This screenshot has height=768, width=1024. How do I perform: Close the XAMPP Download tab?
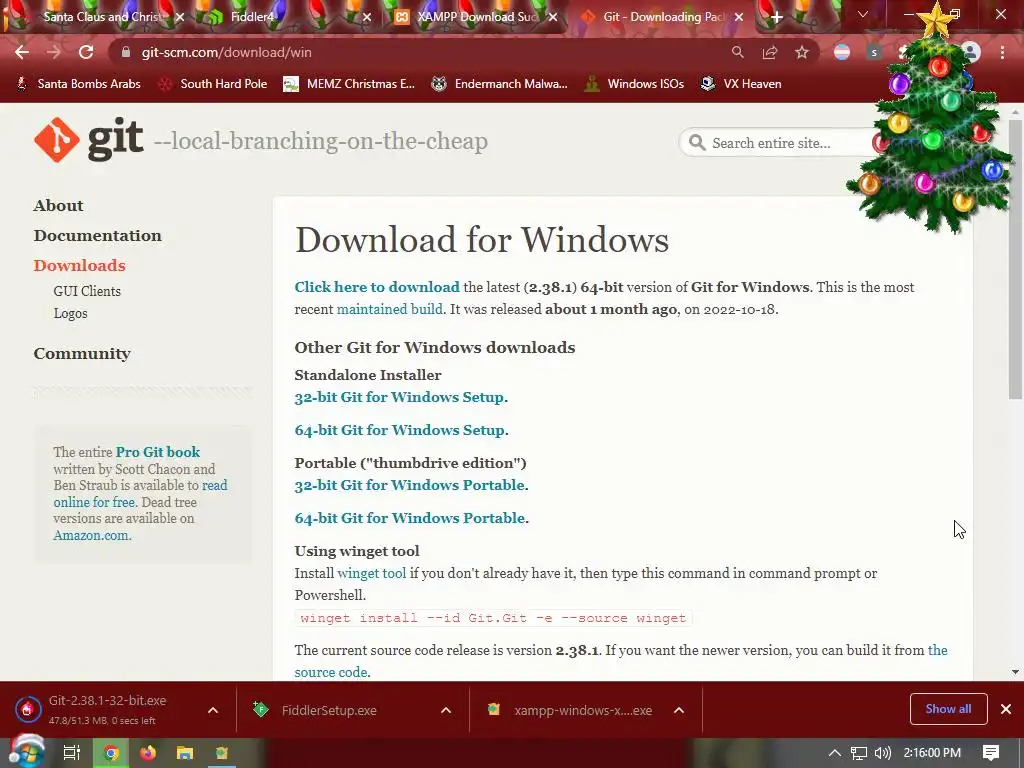pyautogui.click(x=553, y=17)
